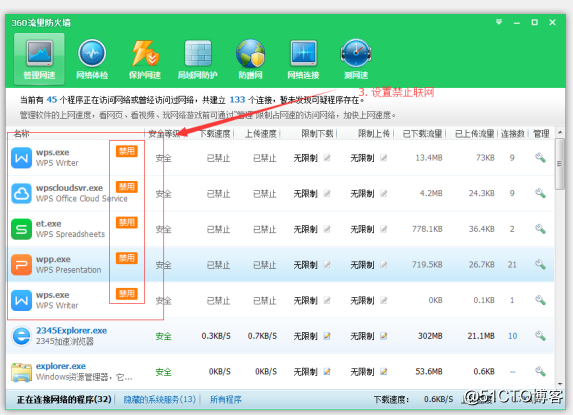The image size is (573, 415).
Task: Click the 45 program count number
Action: (x=52, y=99)
